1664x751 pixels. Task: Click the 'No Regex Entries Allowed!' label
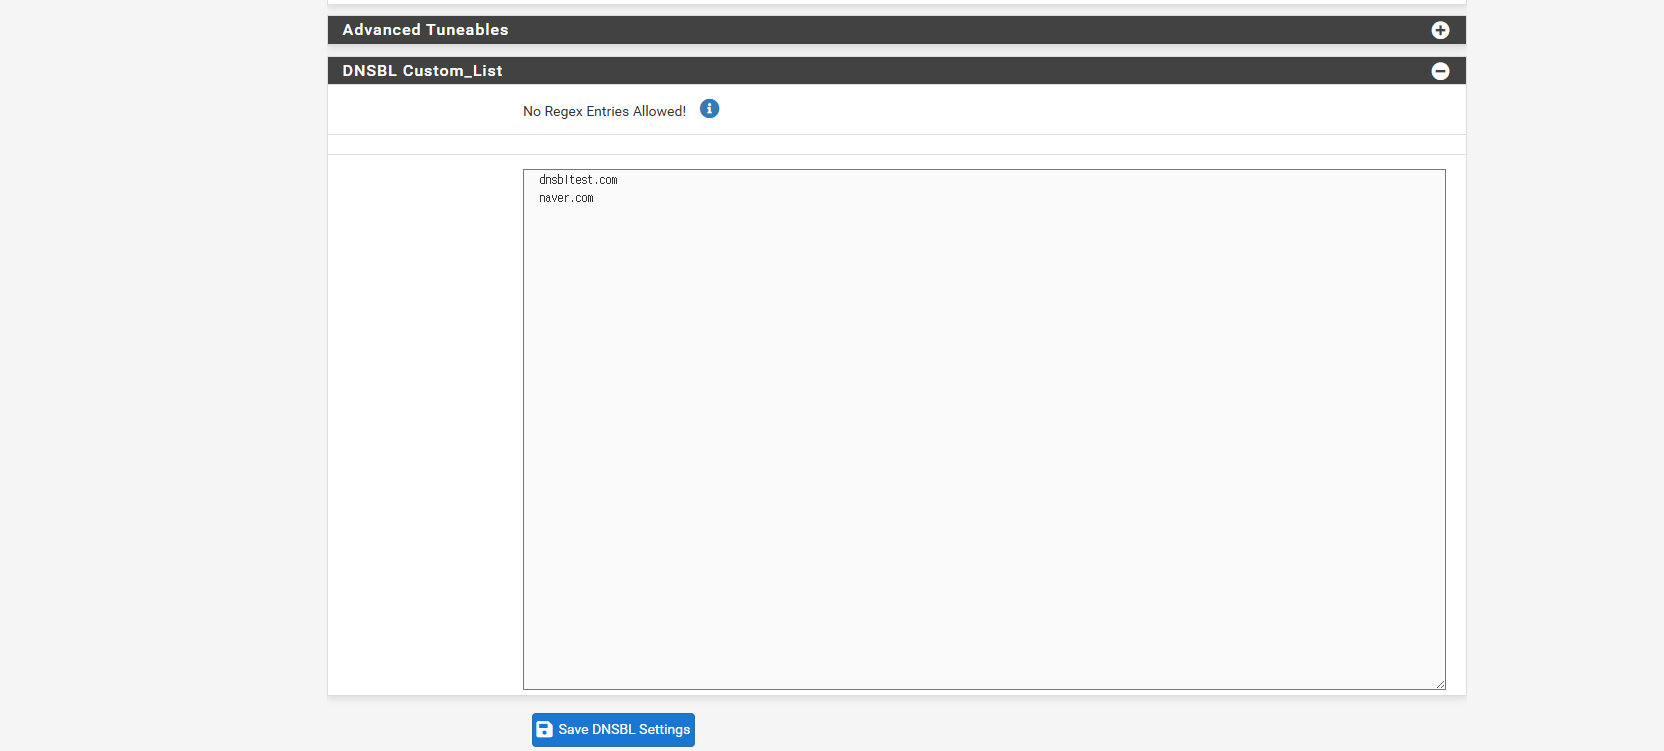(604, 111)
